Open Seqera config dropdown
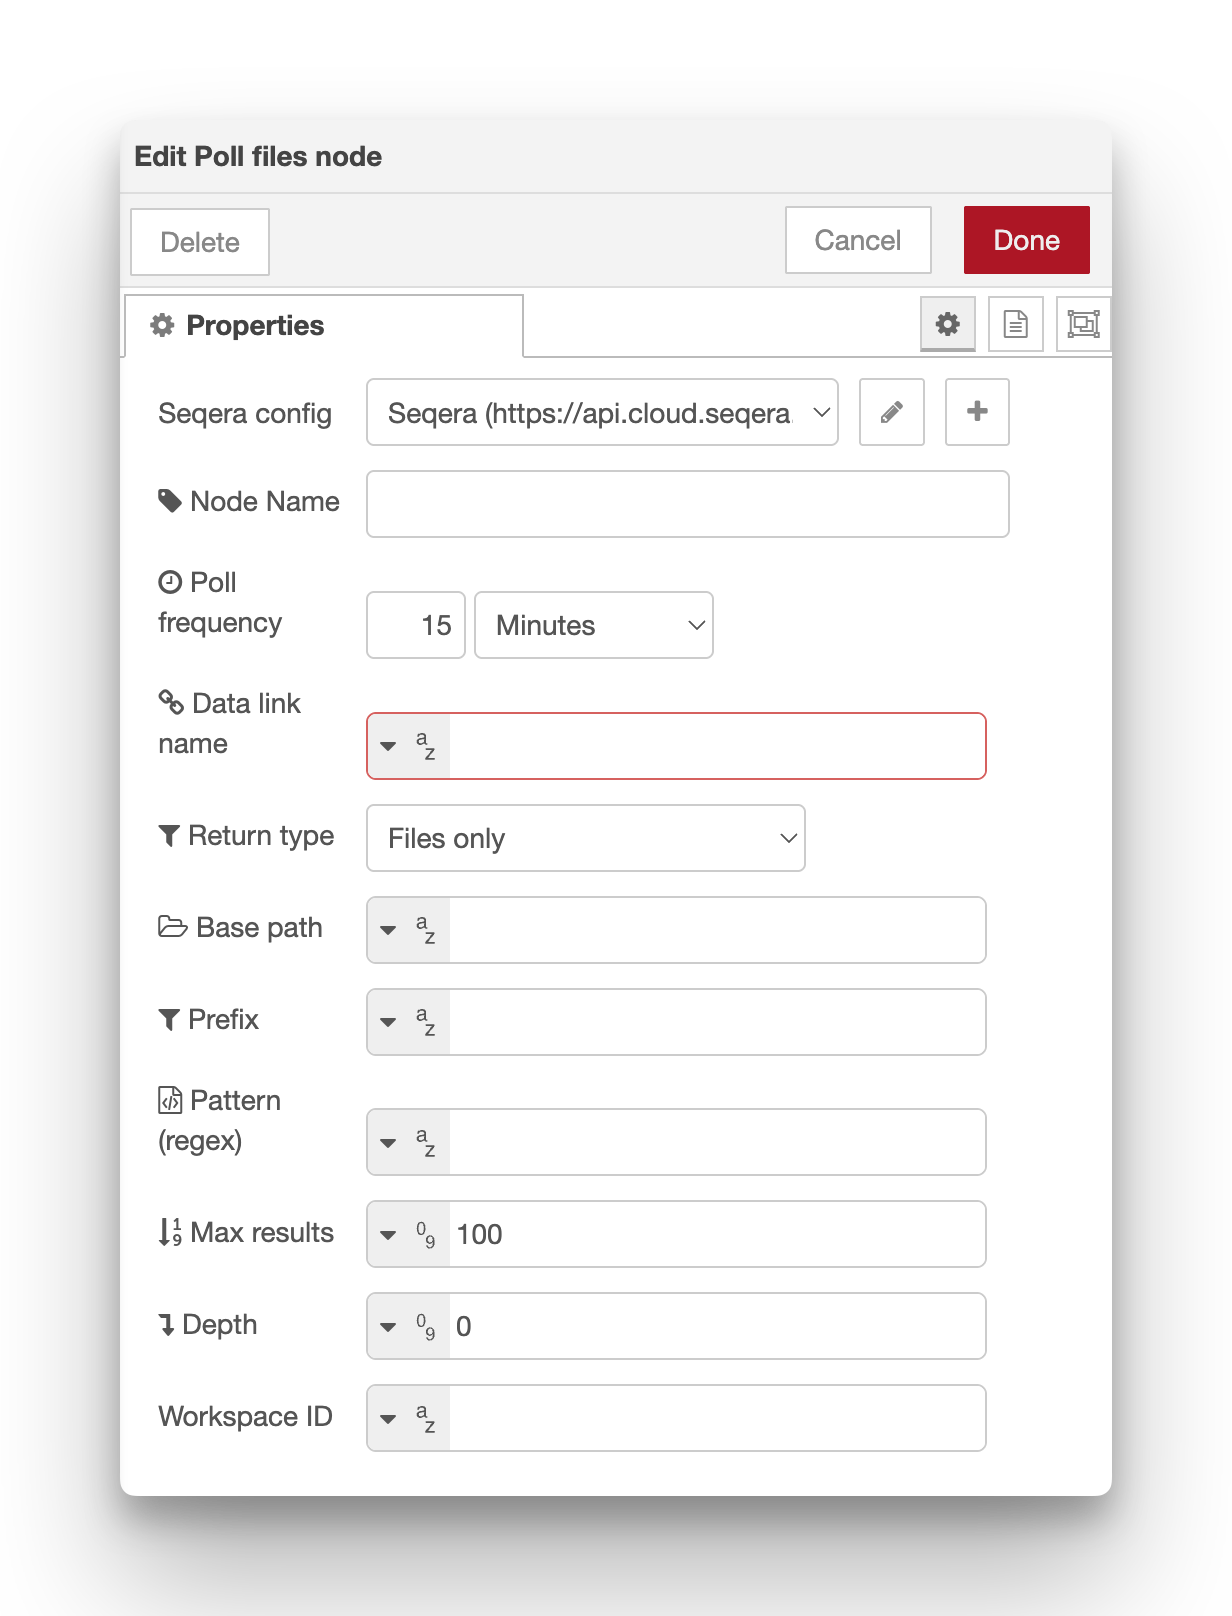This screenshot has width=1232, height=1616. pos(602,412)
